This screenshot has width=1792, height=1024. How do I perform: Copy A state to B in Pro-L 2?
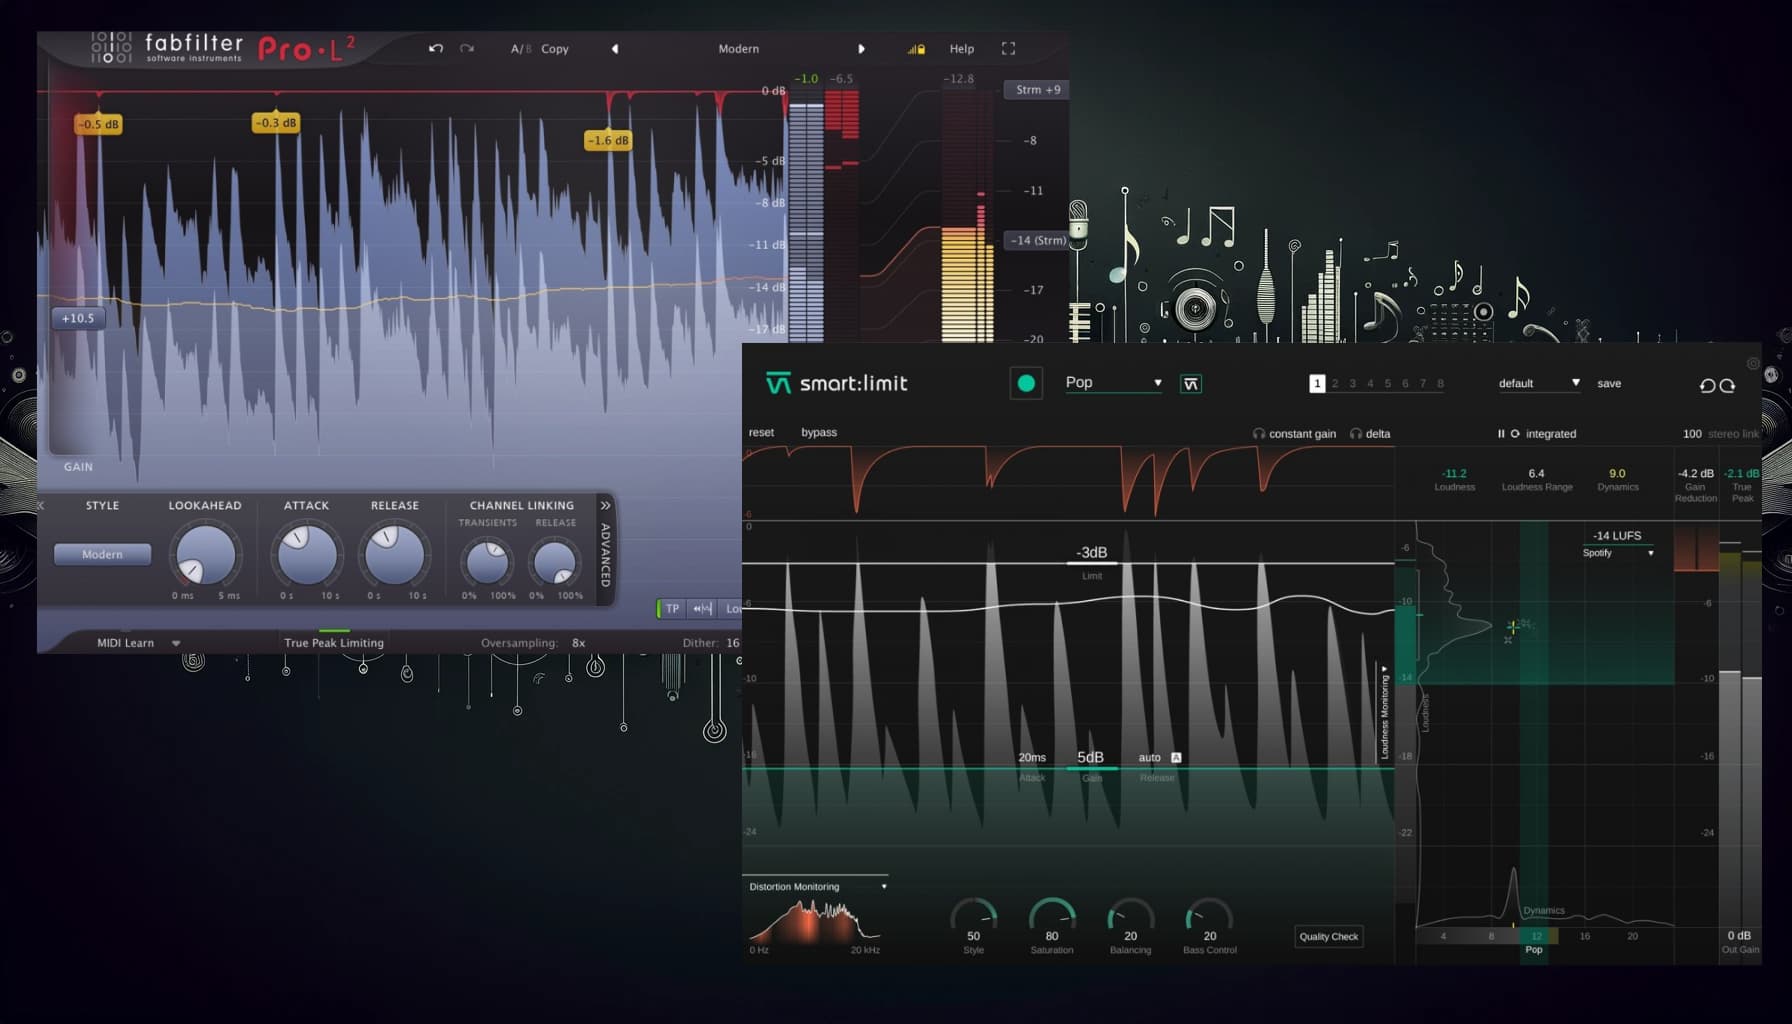click(x=555, y=49)
